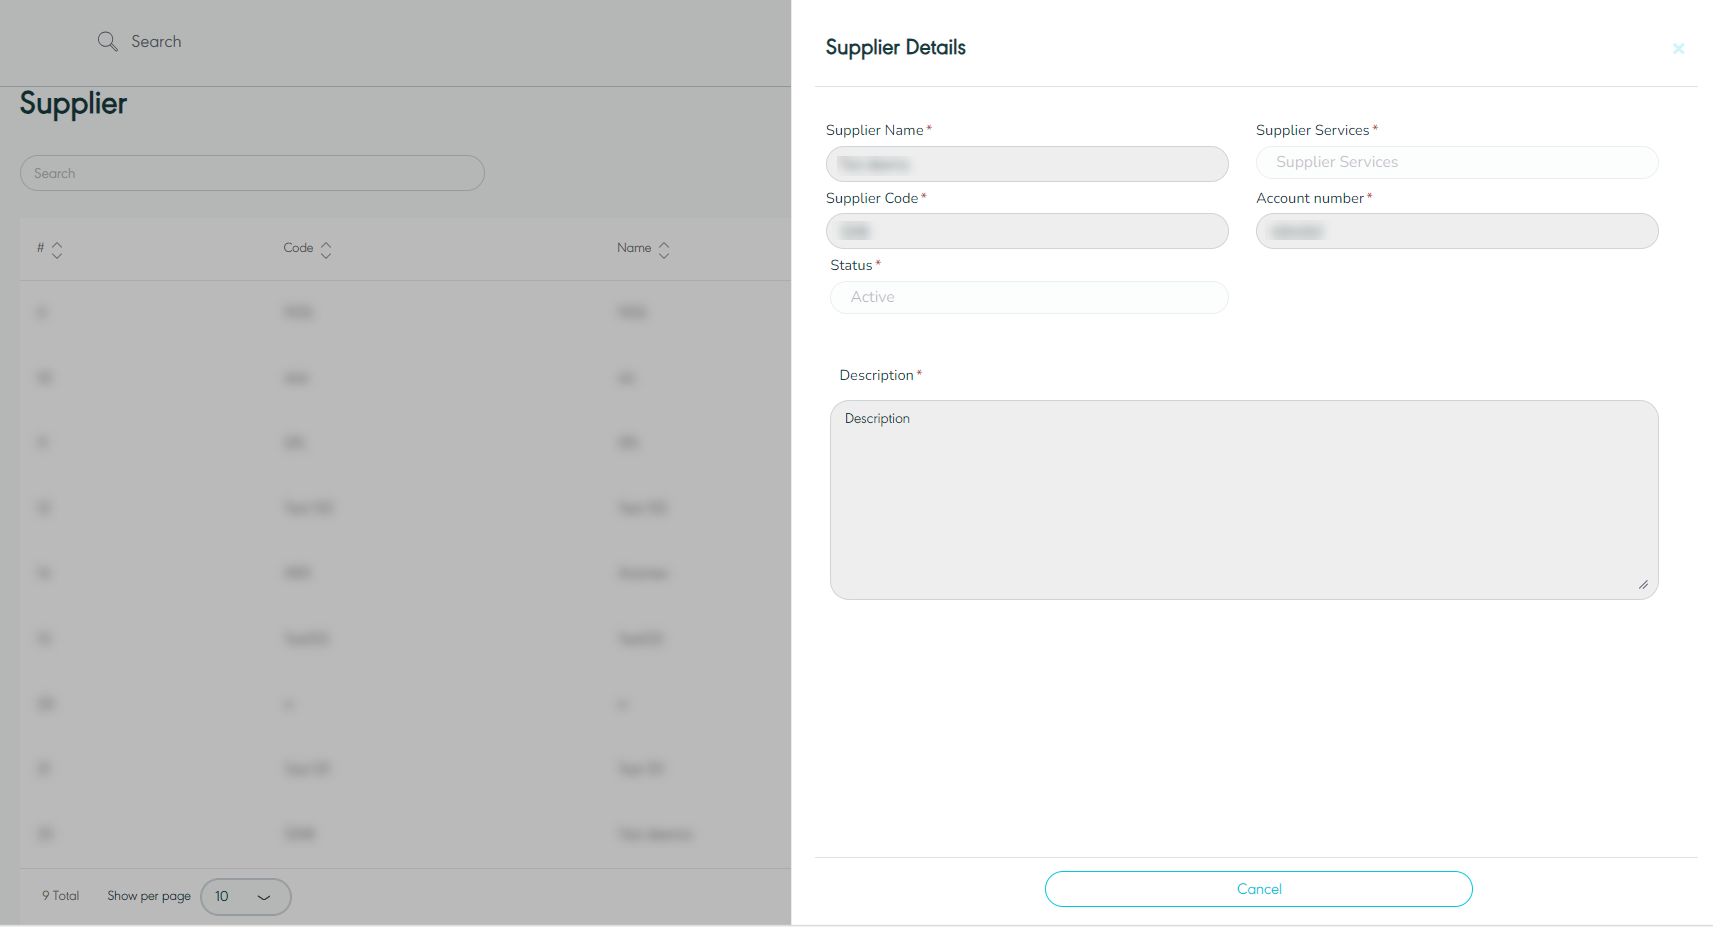Screen dimensions: 1713x927
Task: Click inside the Description text area
Action: (x=1243, y=500)
